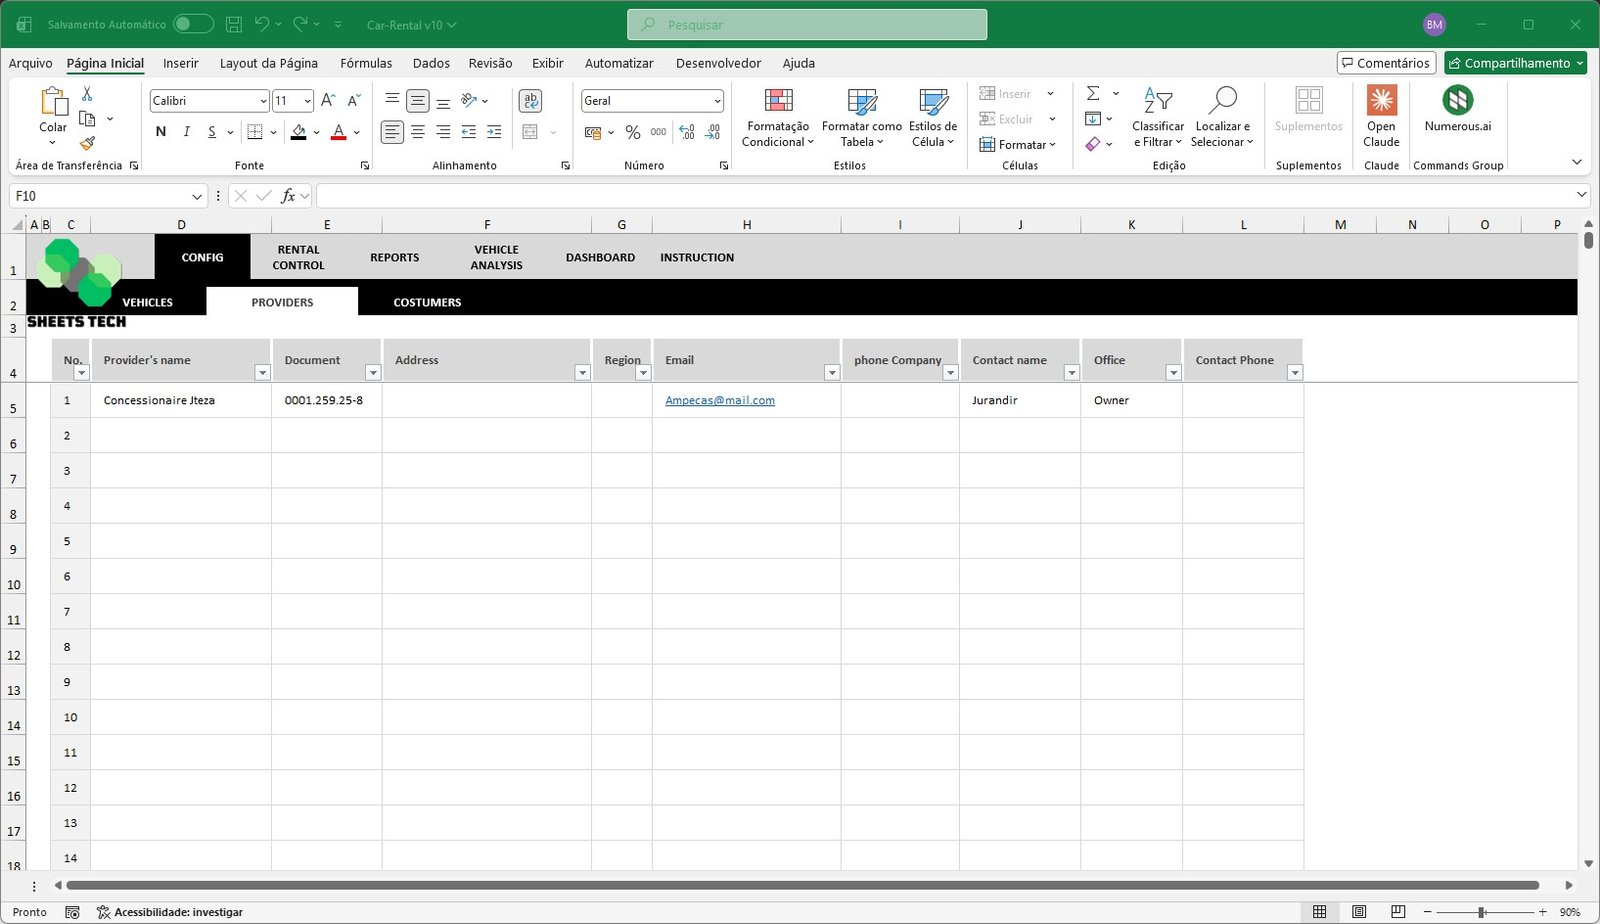
Task: Toggle Salvamento Automático off
Action: point(193,23)
